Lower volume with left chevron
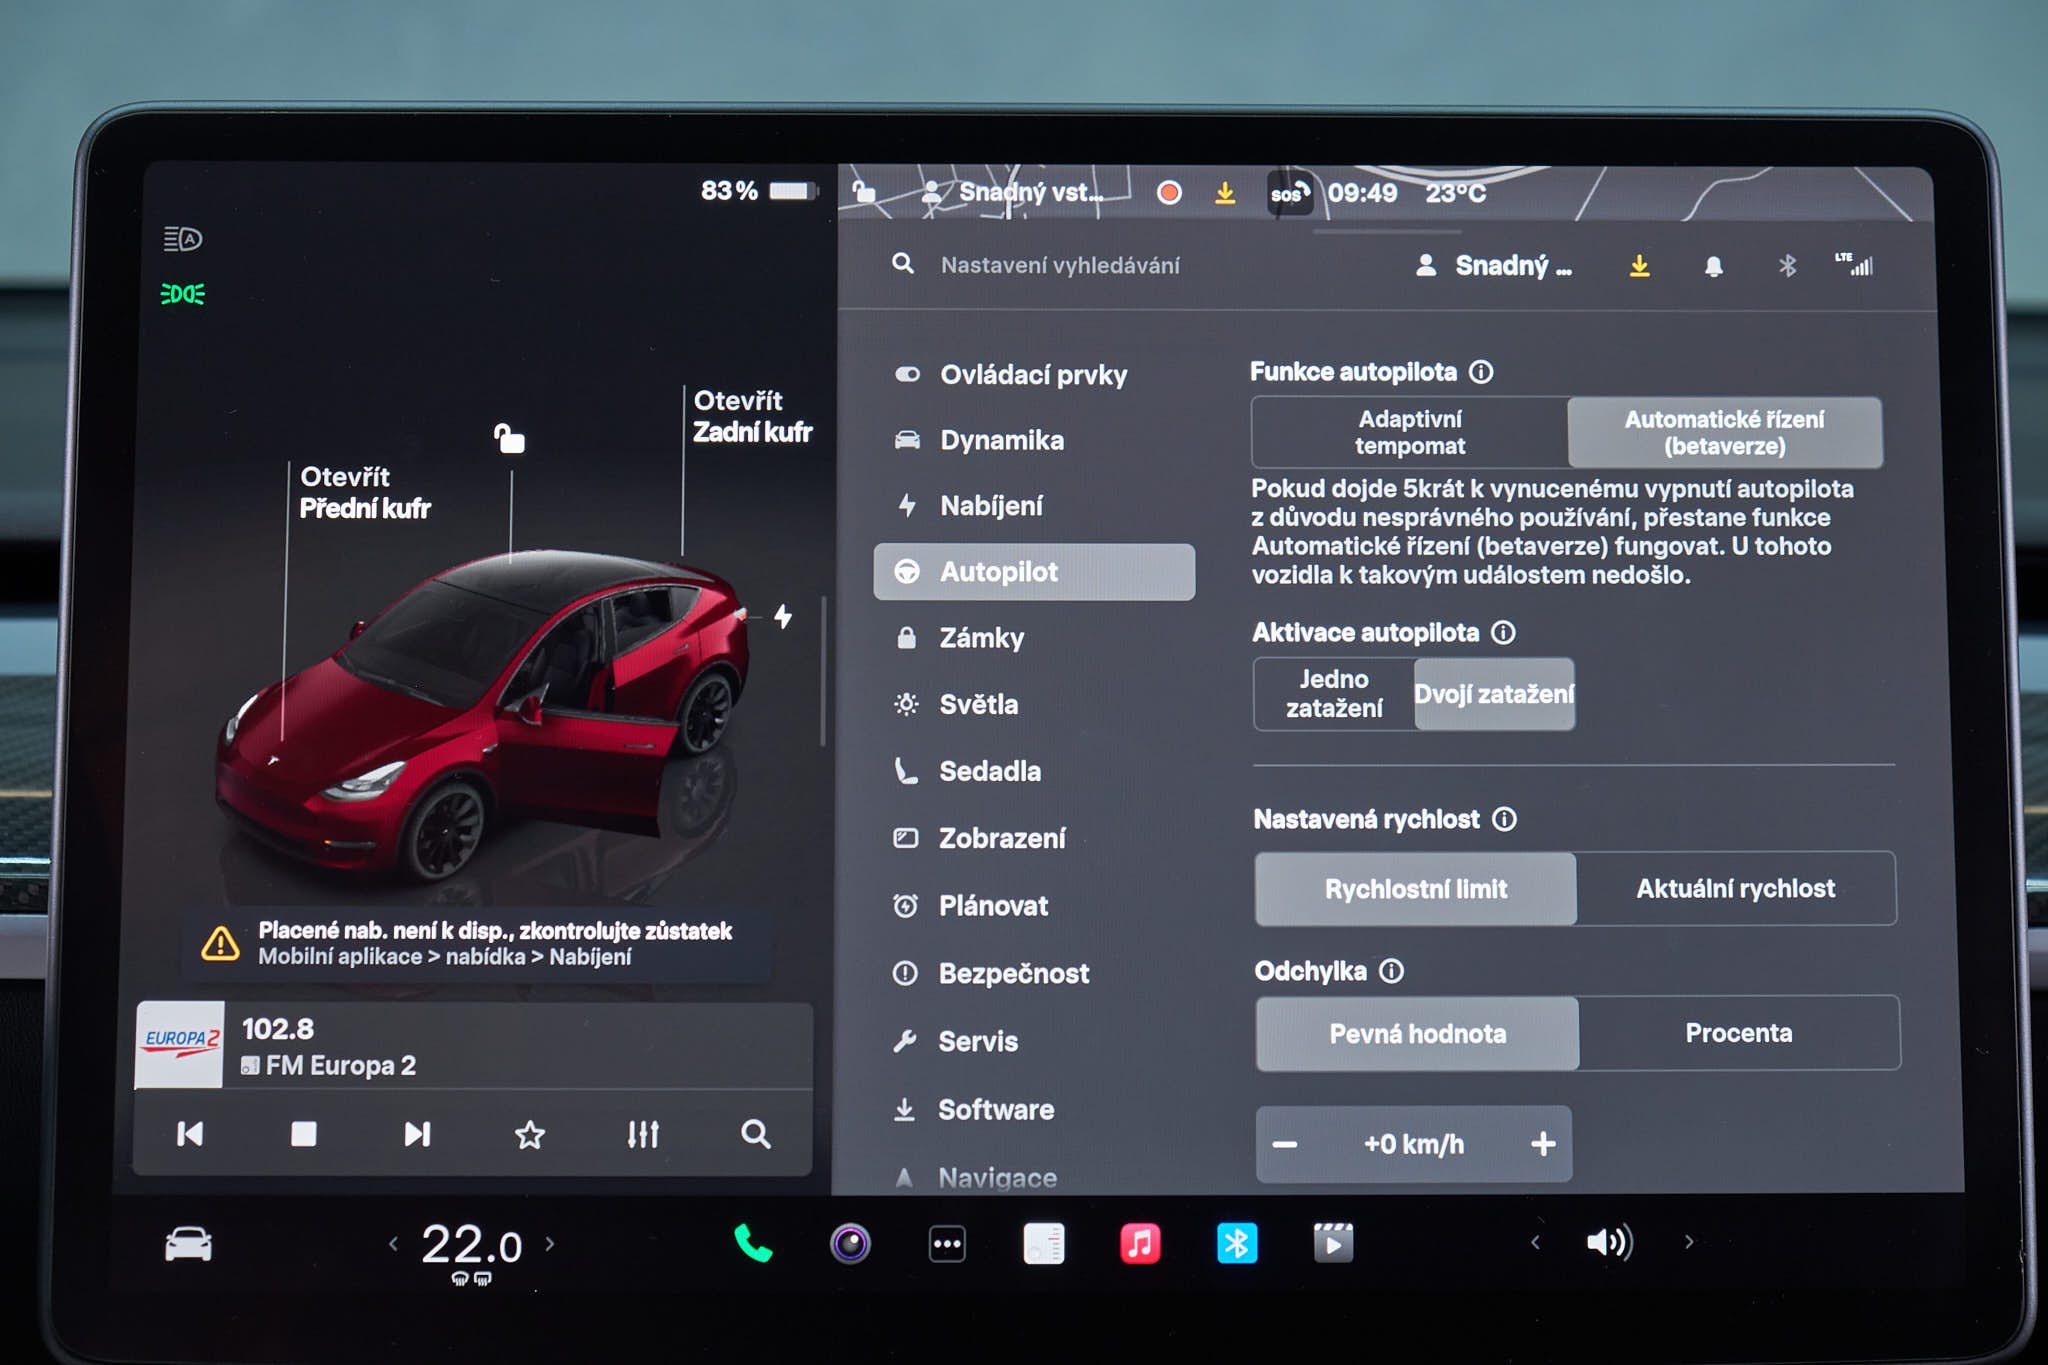Image resolution: width=2048 pixels, height=1365 pixels. [x=1535, y=1242]
